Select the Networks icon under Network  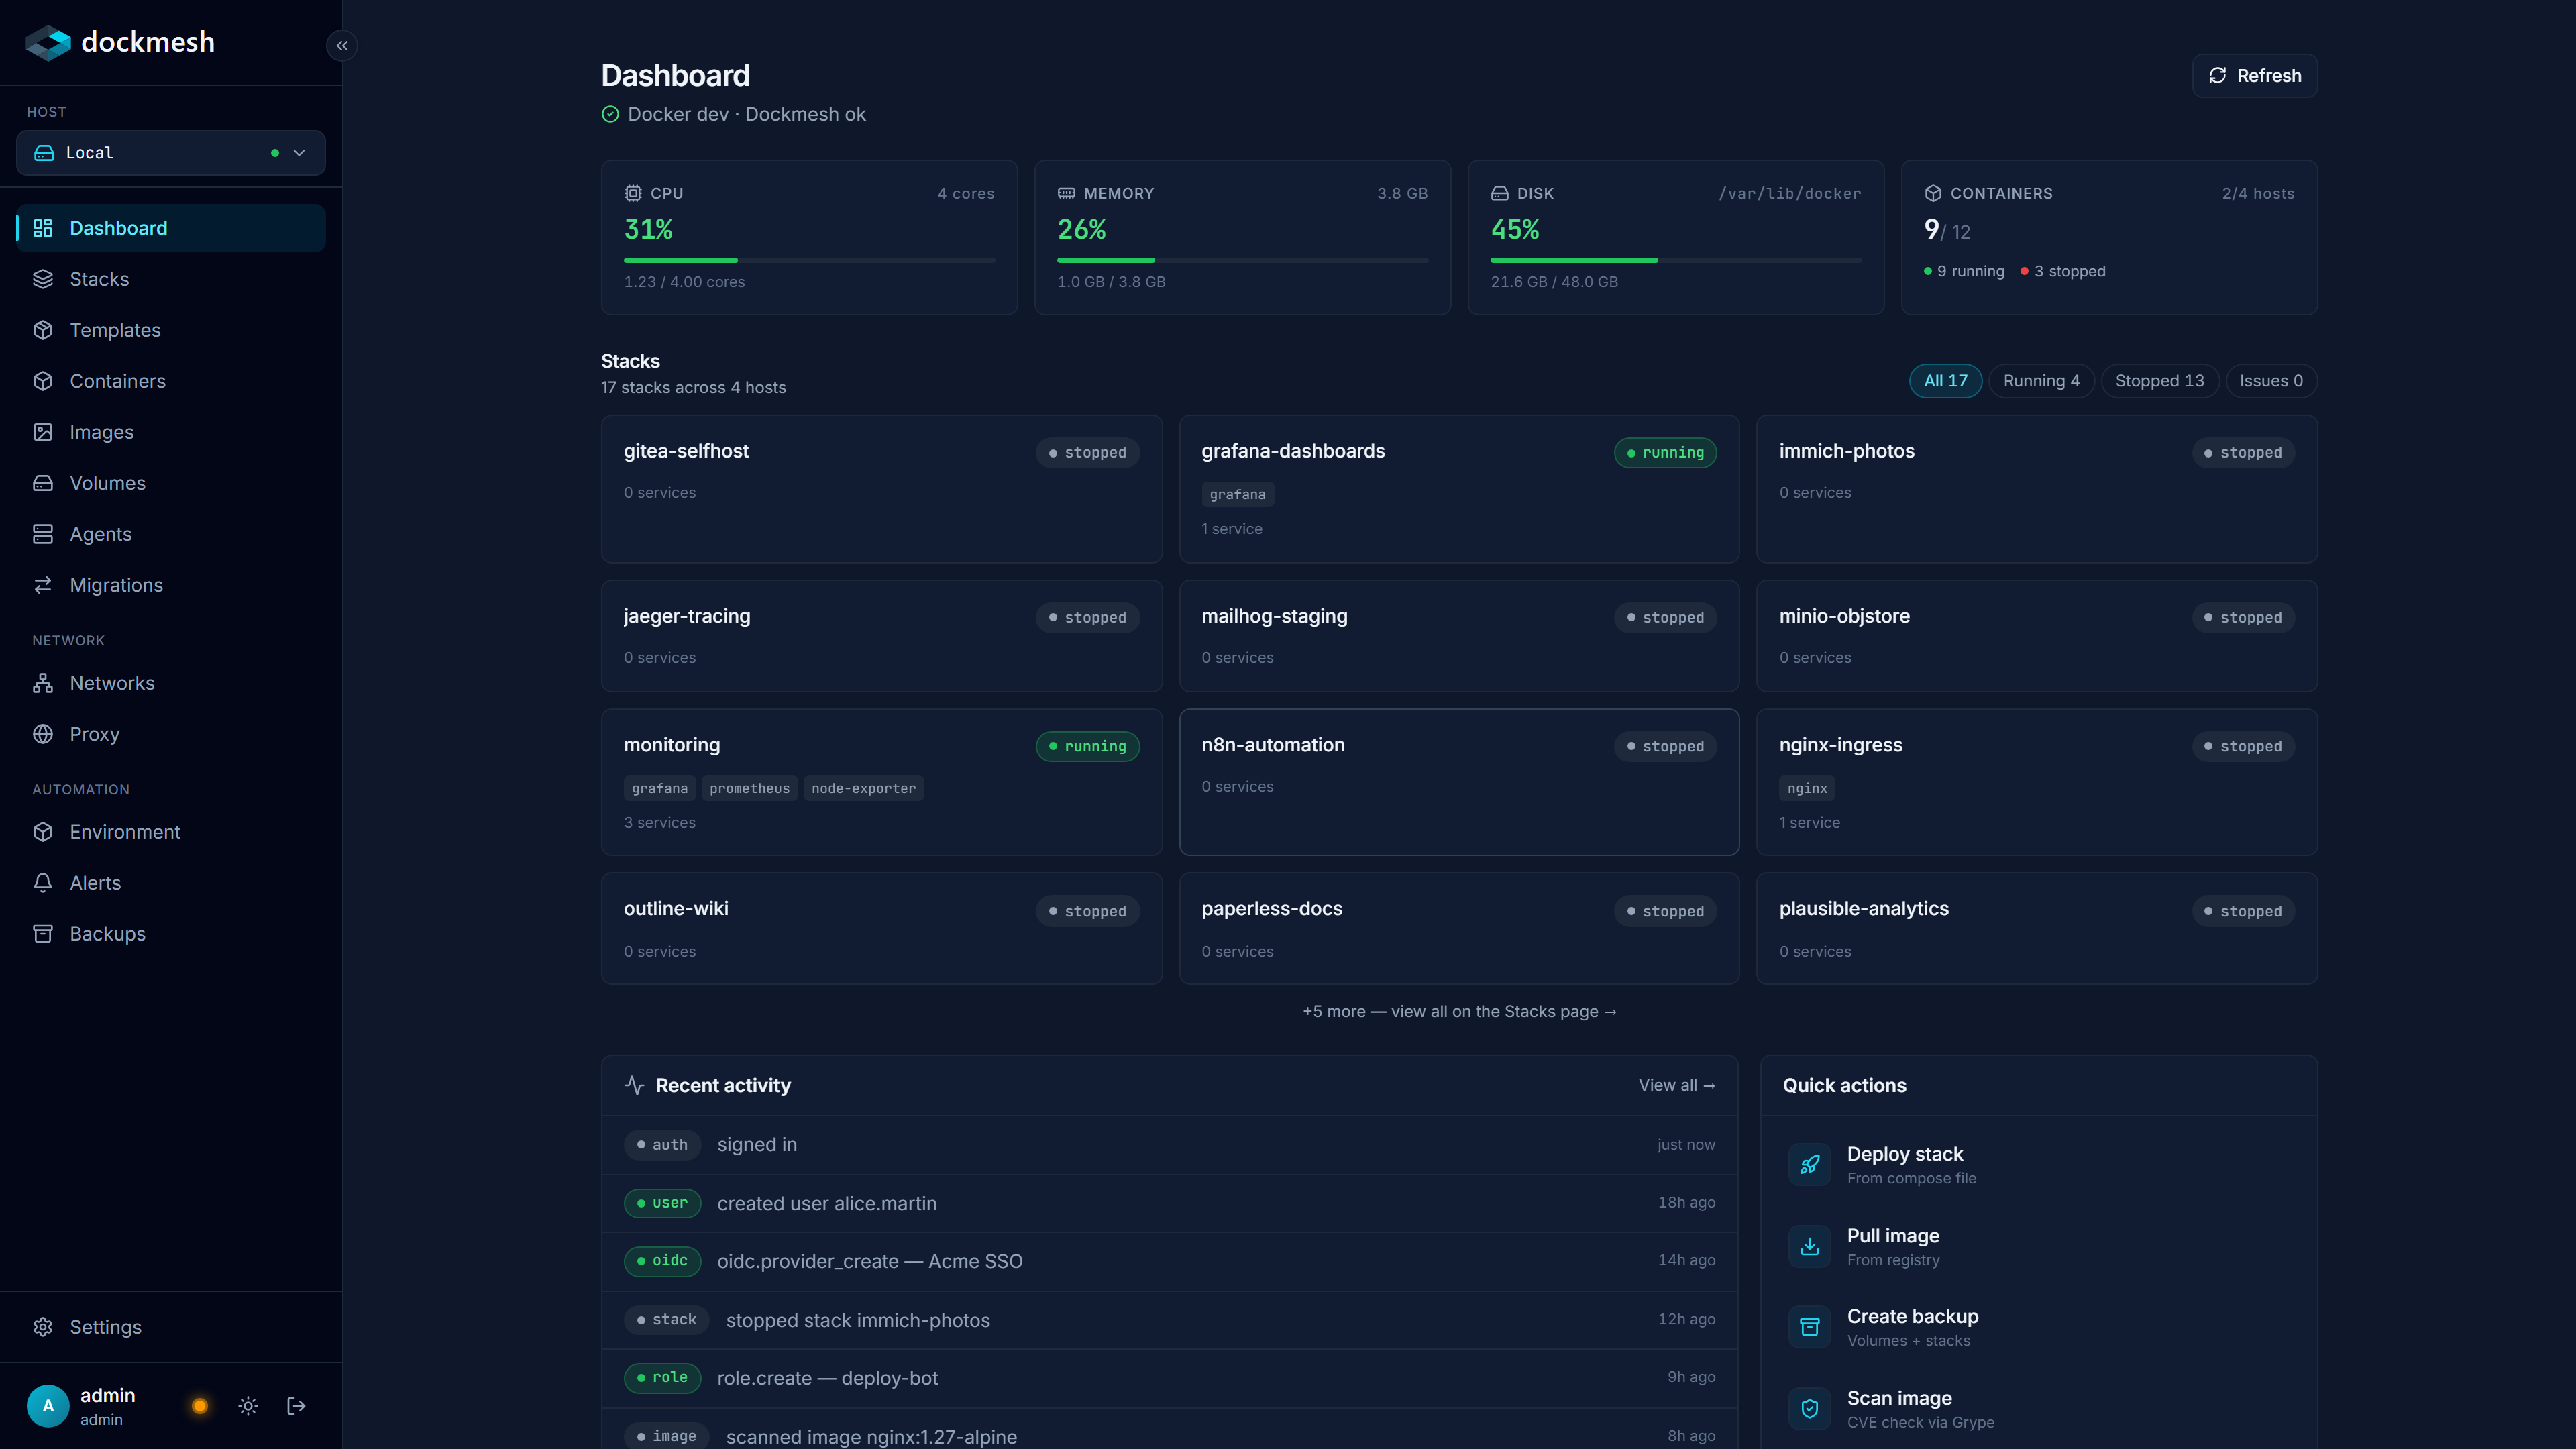(44, 683)
